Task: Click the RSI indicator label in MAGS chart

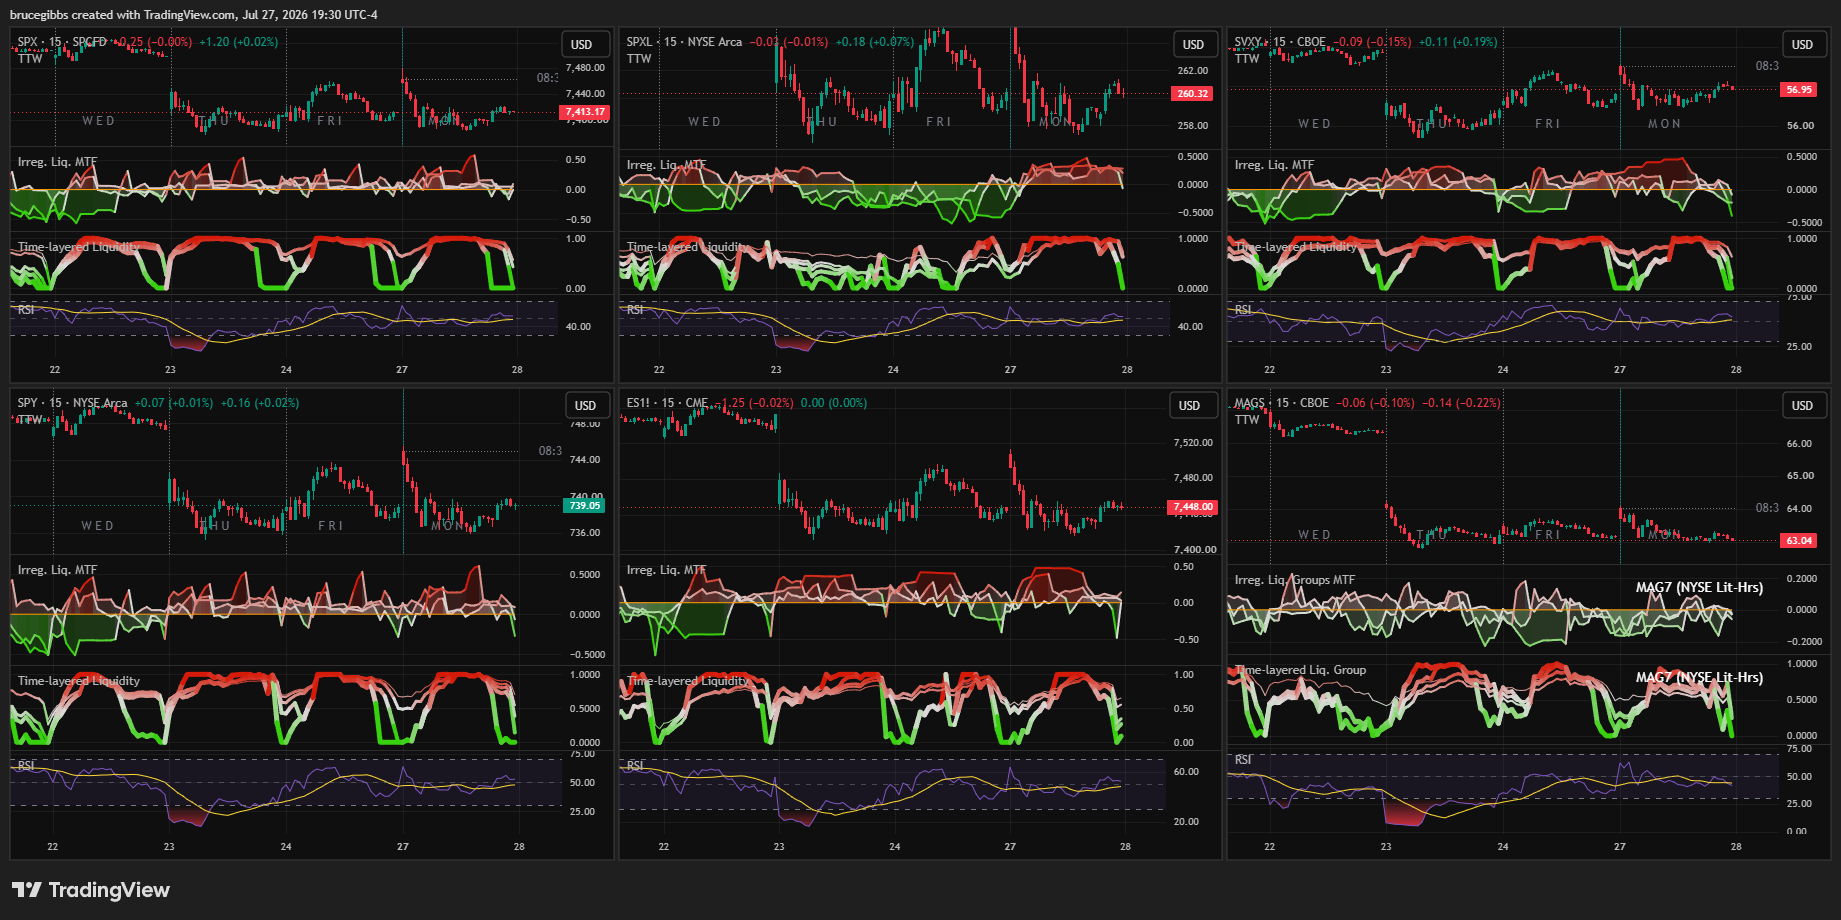Action: (x=1243, y=760)
